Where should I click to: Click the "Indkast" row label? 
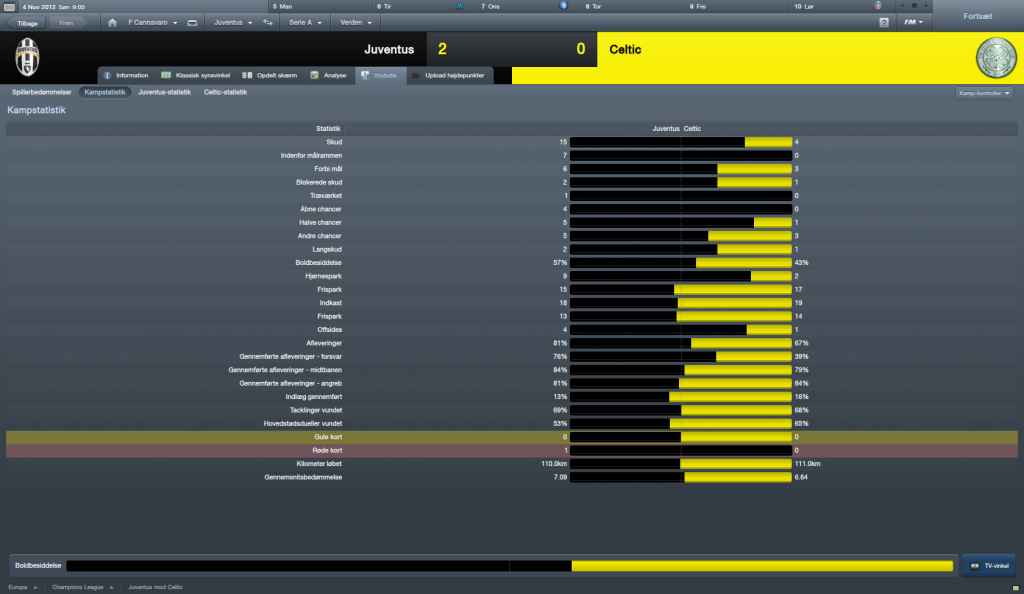(330, 303)
